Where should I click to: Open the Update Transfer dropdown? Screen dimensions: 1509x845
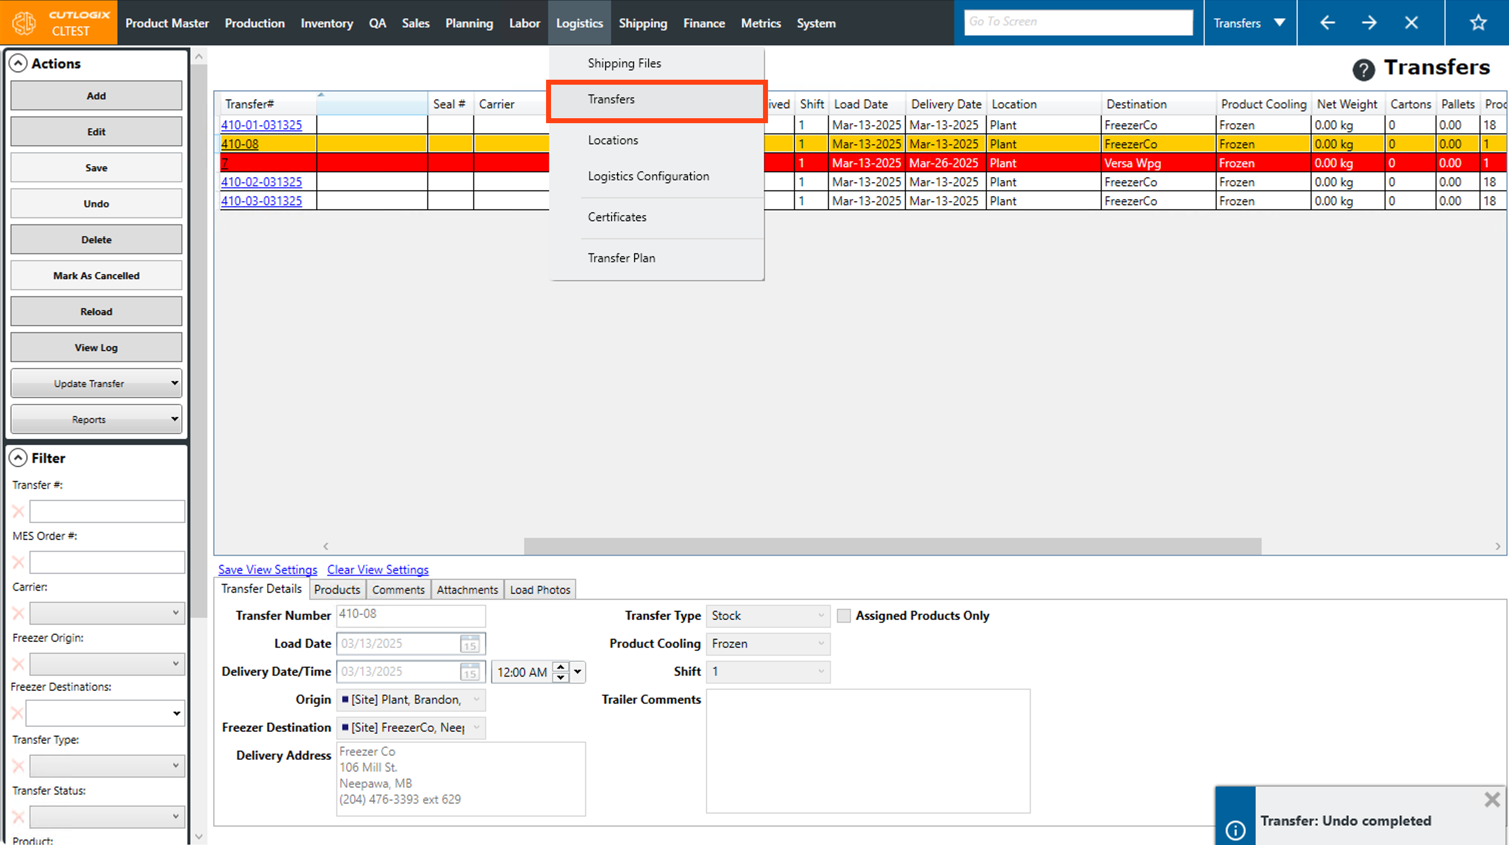click(x=96, y=383)
